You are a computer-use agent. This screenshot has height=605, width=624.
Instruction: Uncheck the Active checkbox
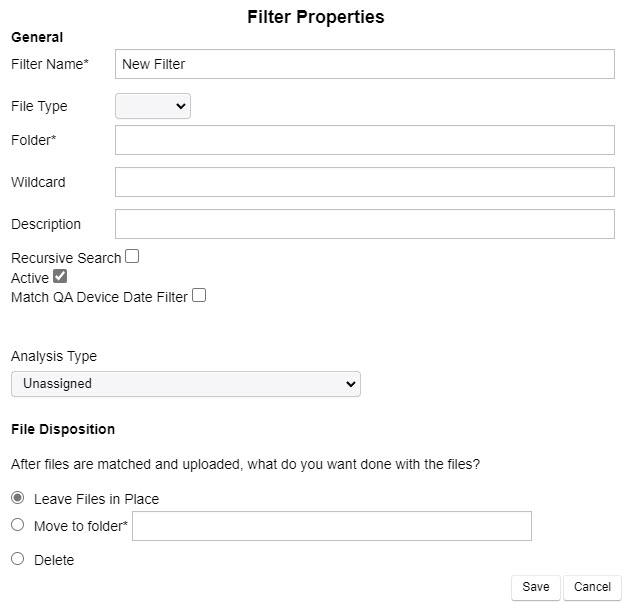click(60, 277)
